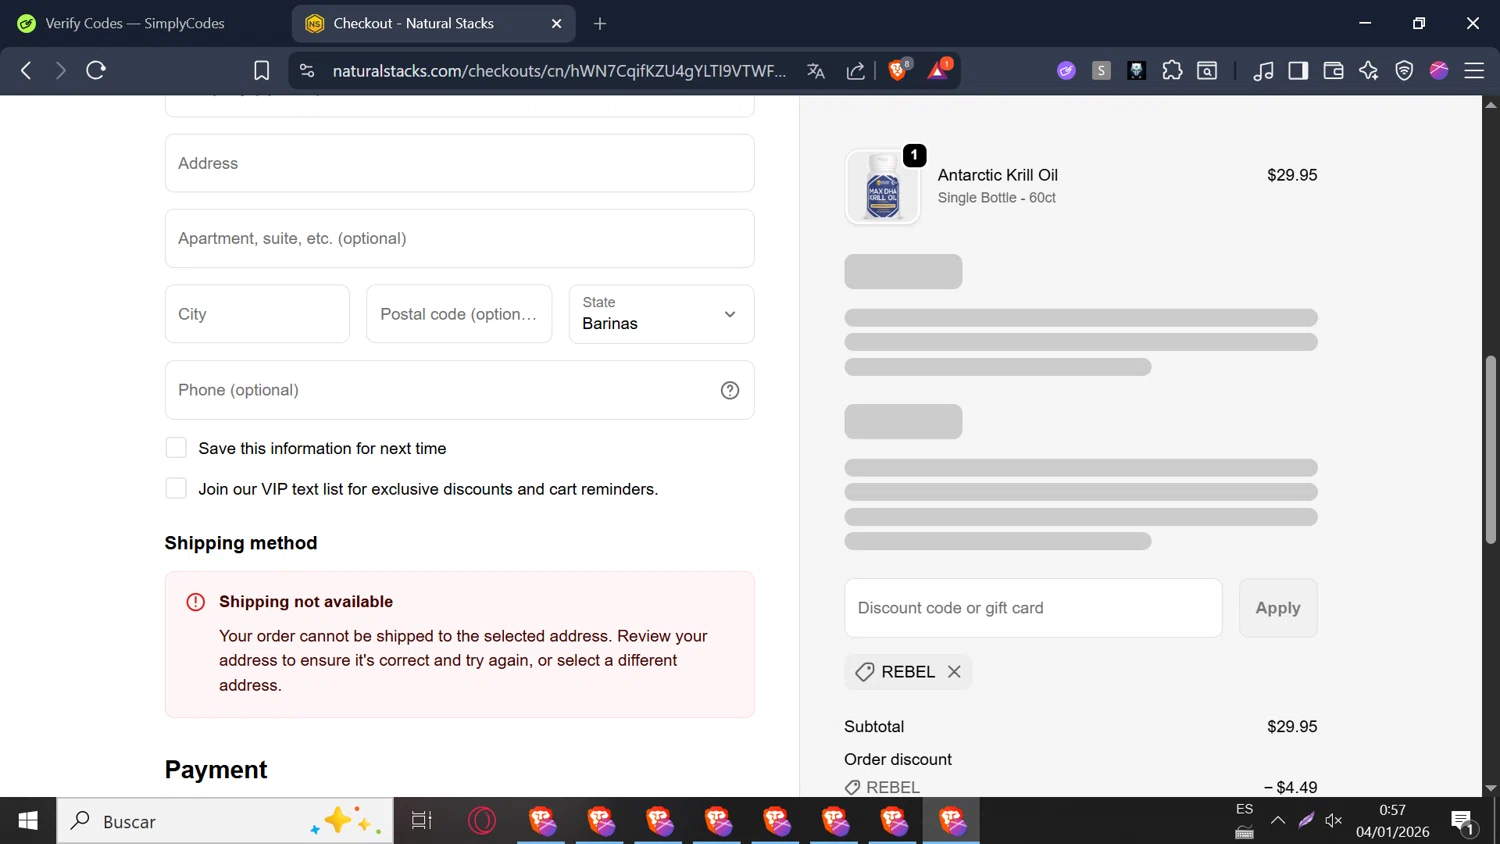The width and height of the screenshot is (1500, 844).
Task: Open Leo AI sparkle icon
Action: [1369, 70]
